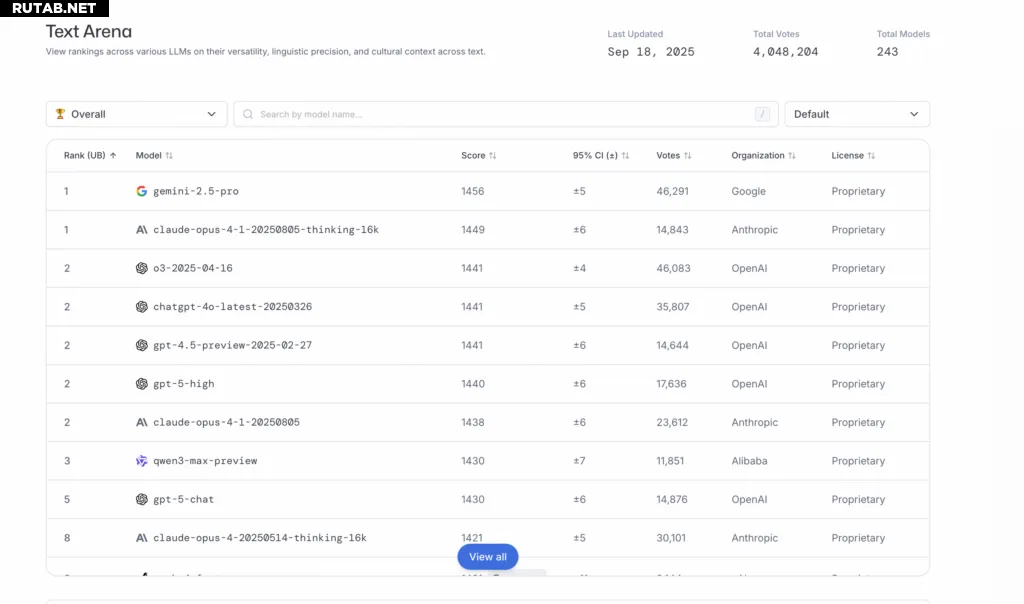Image resolution: width=1024 pixels, height=604 pixels.
Task: Click the votes value 23,612
Action: coord(672,422)
